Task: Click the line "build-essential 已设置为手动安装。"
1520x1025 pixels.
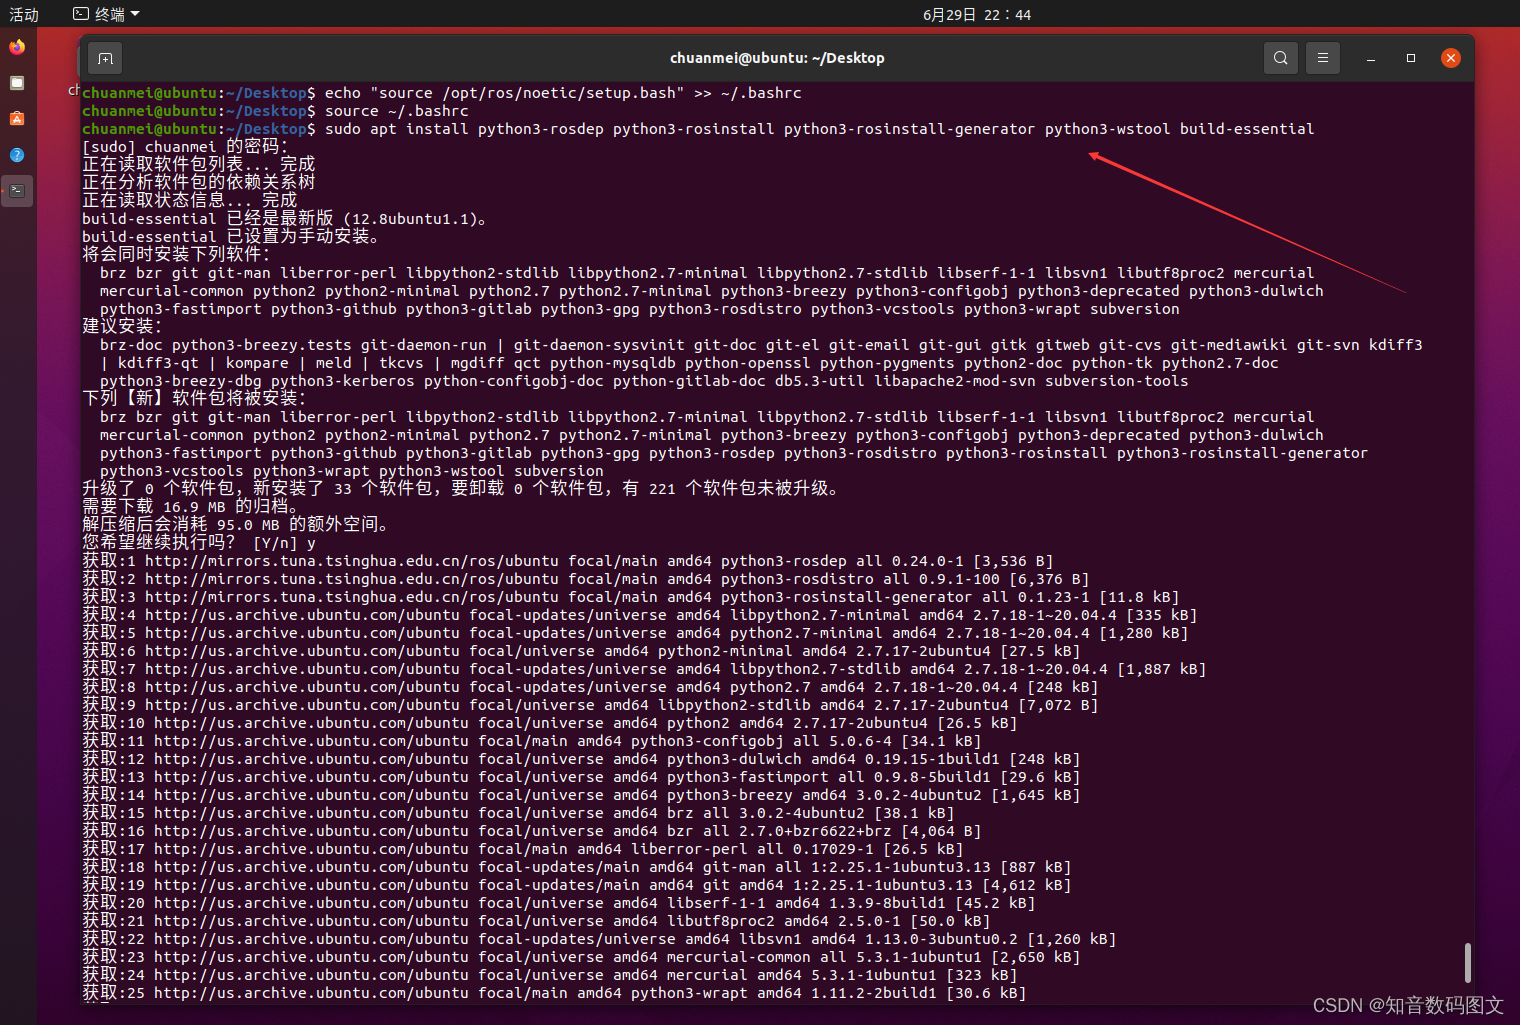Action: coord(231,237)
